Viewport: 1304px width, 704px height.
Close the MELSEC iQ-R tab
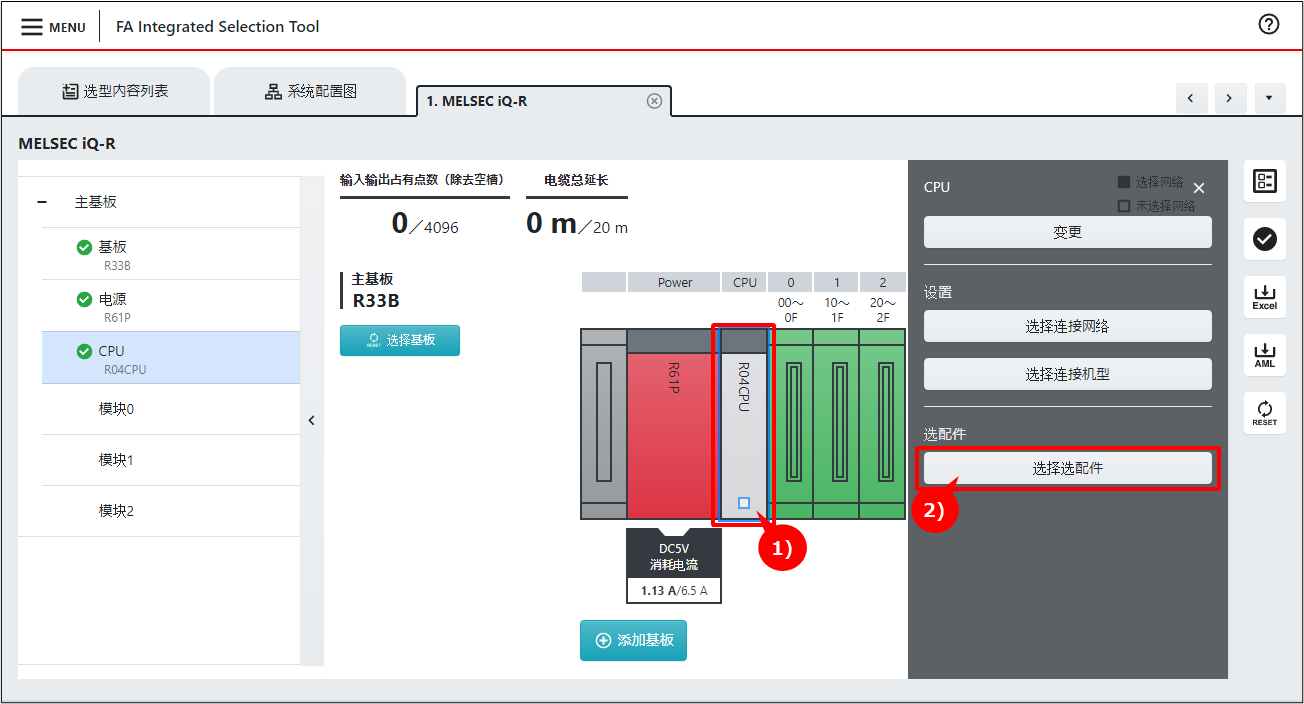[654, 101]
